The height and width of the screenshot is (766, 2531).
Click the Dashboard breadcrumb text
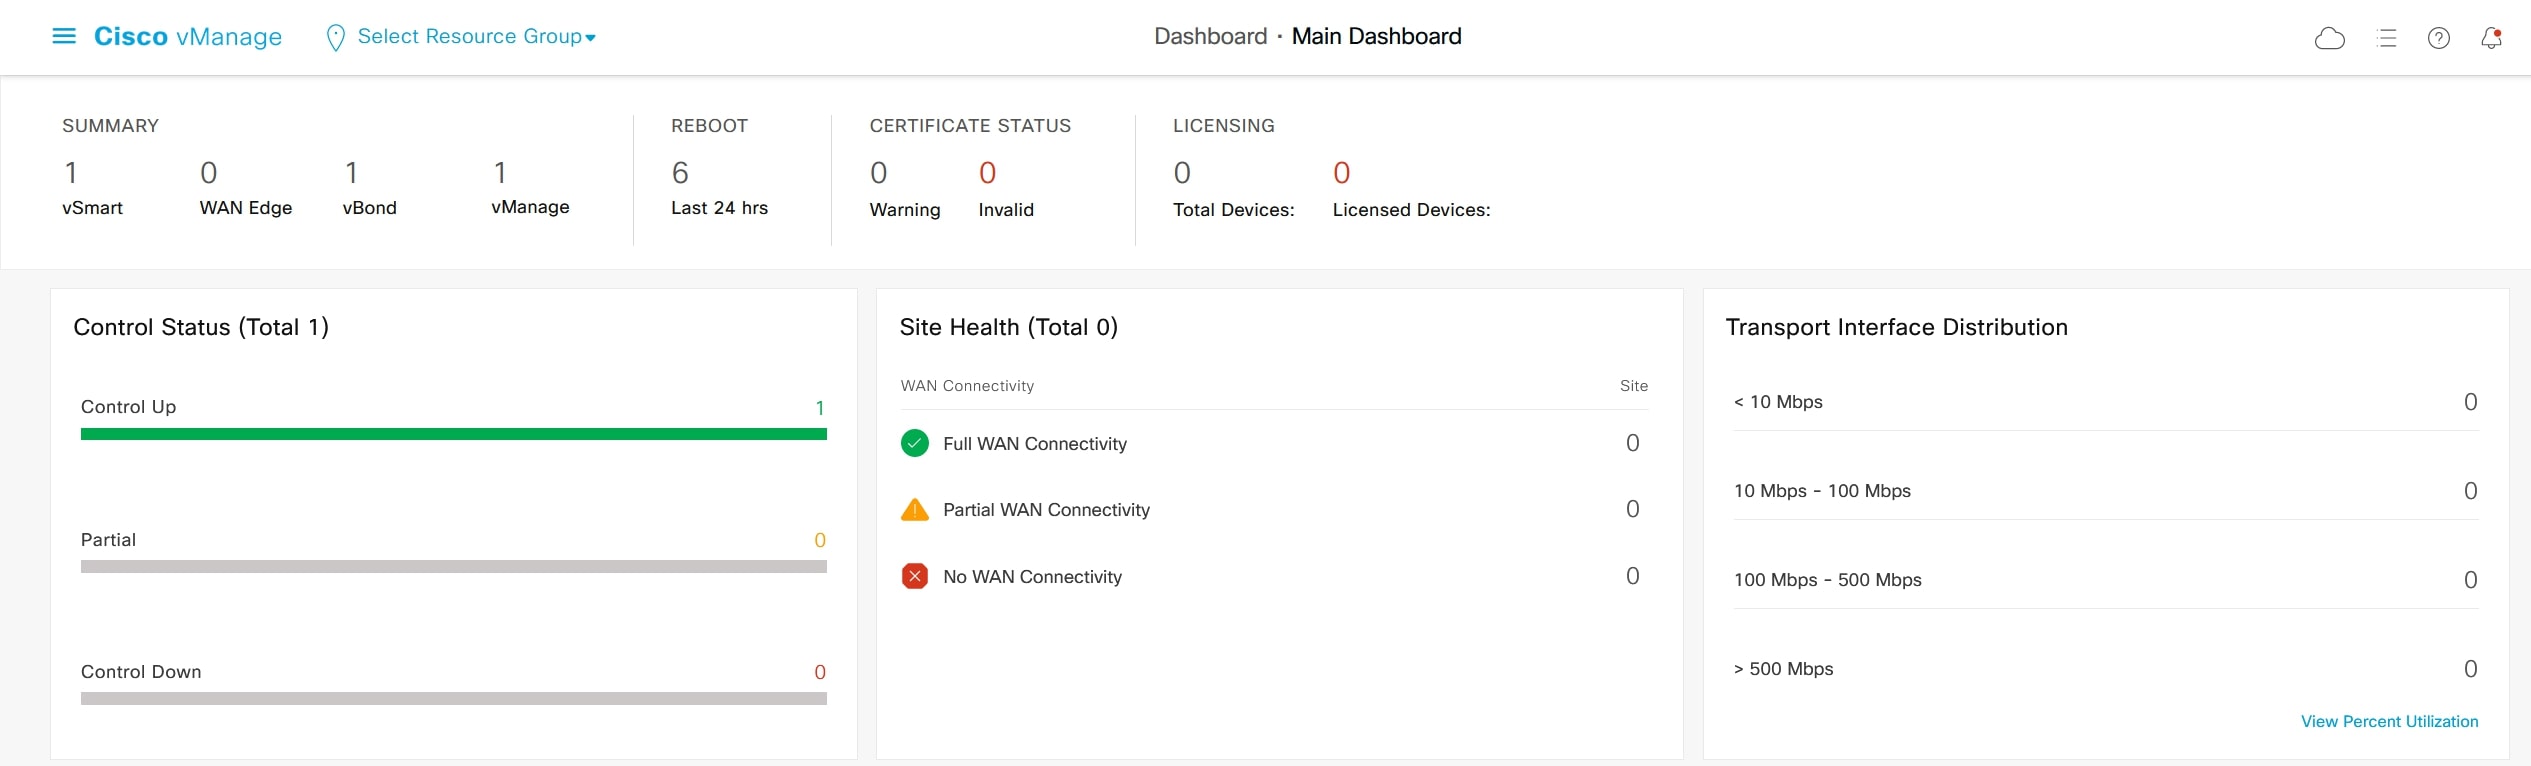(1210, 36)
